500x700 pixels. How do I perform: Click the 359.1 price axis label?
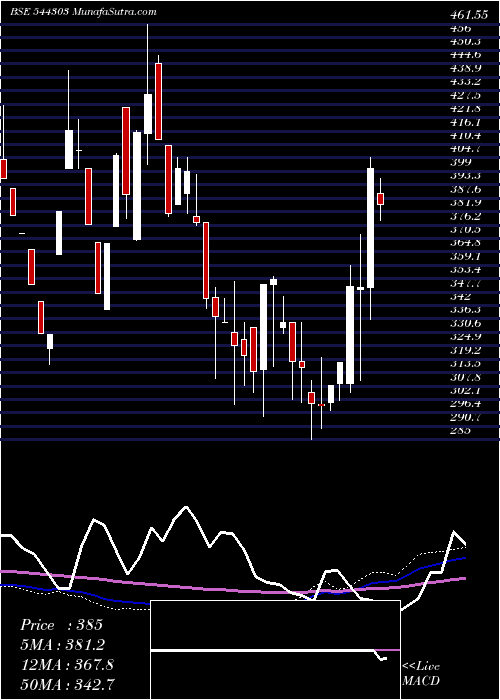pos(466,256)
